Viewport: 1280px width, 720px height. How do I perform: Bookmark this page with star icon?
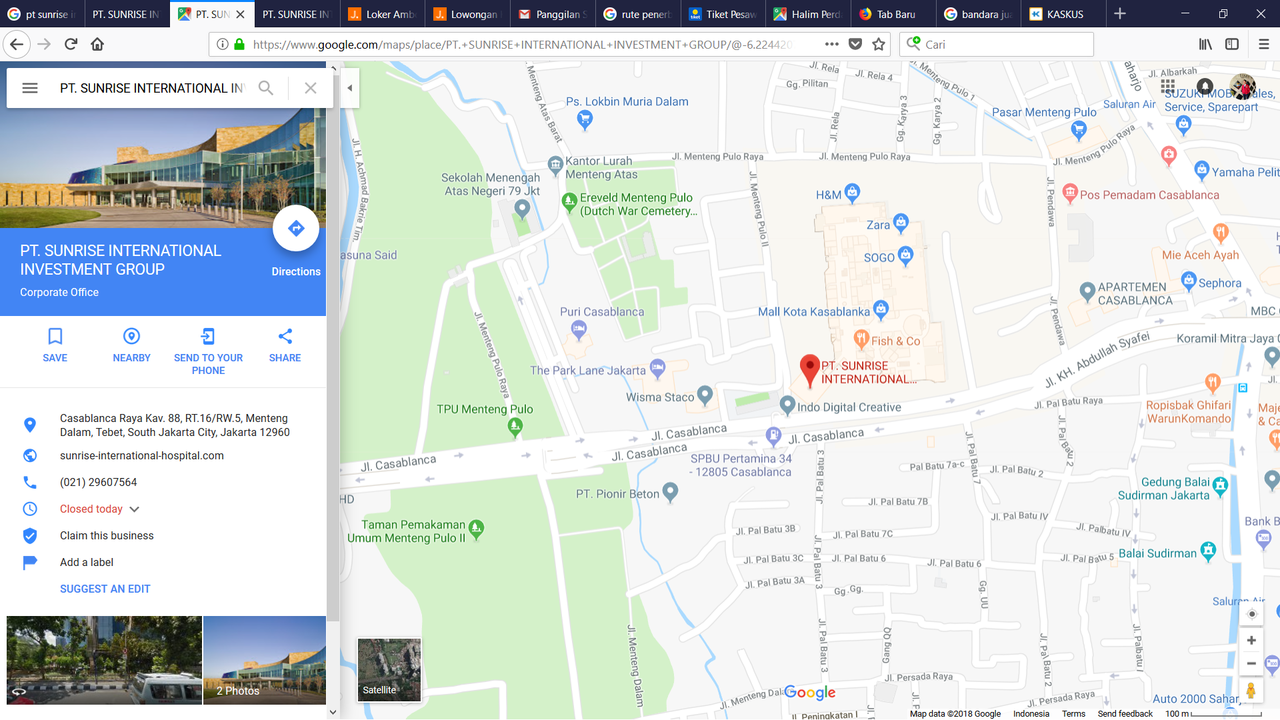879,44
